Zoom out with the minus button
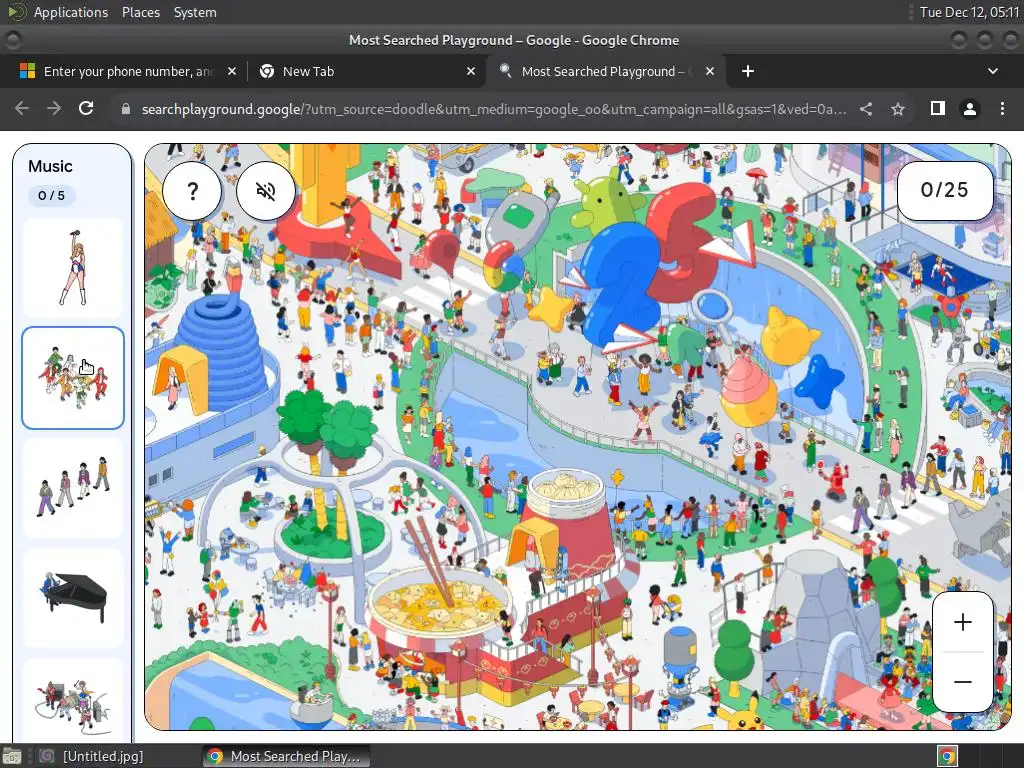 point(963,682)
